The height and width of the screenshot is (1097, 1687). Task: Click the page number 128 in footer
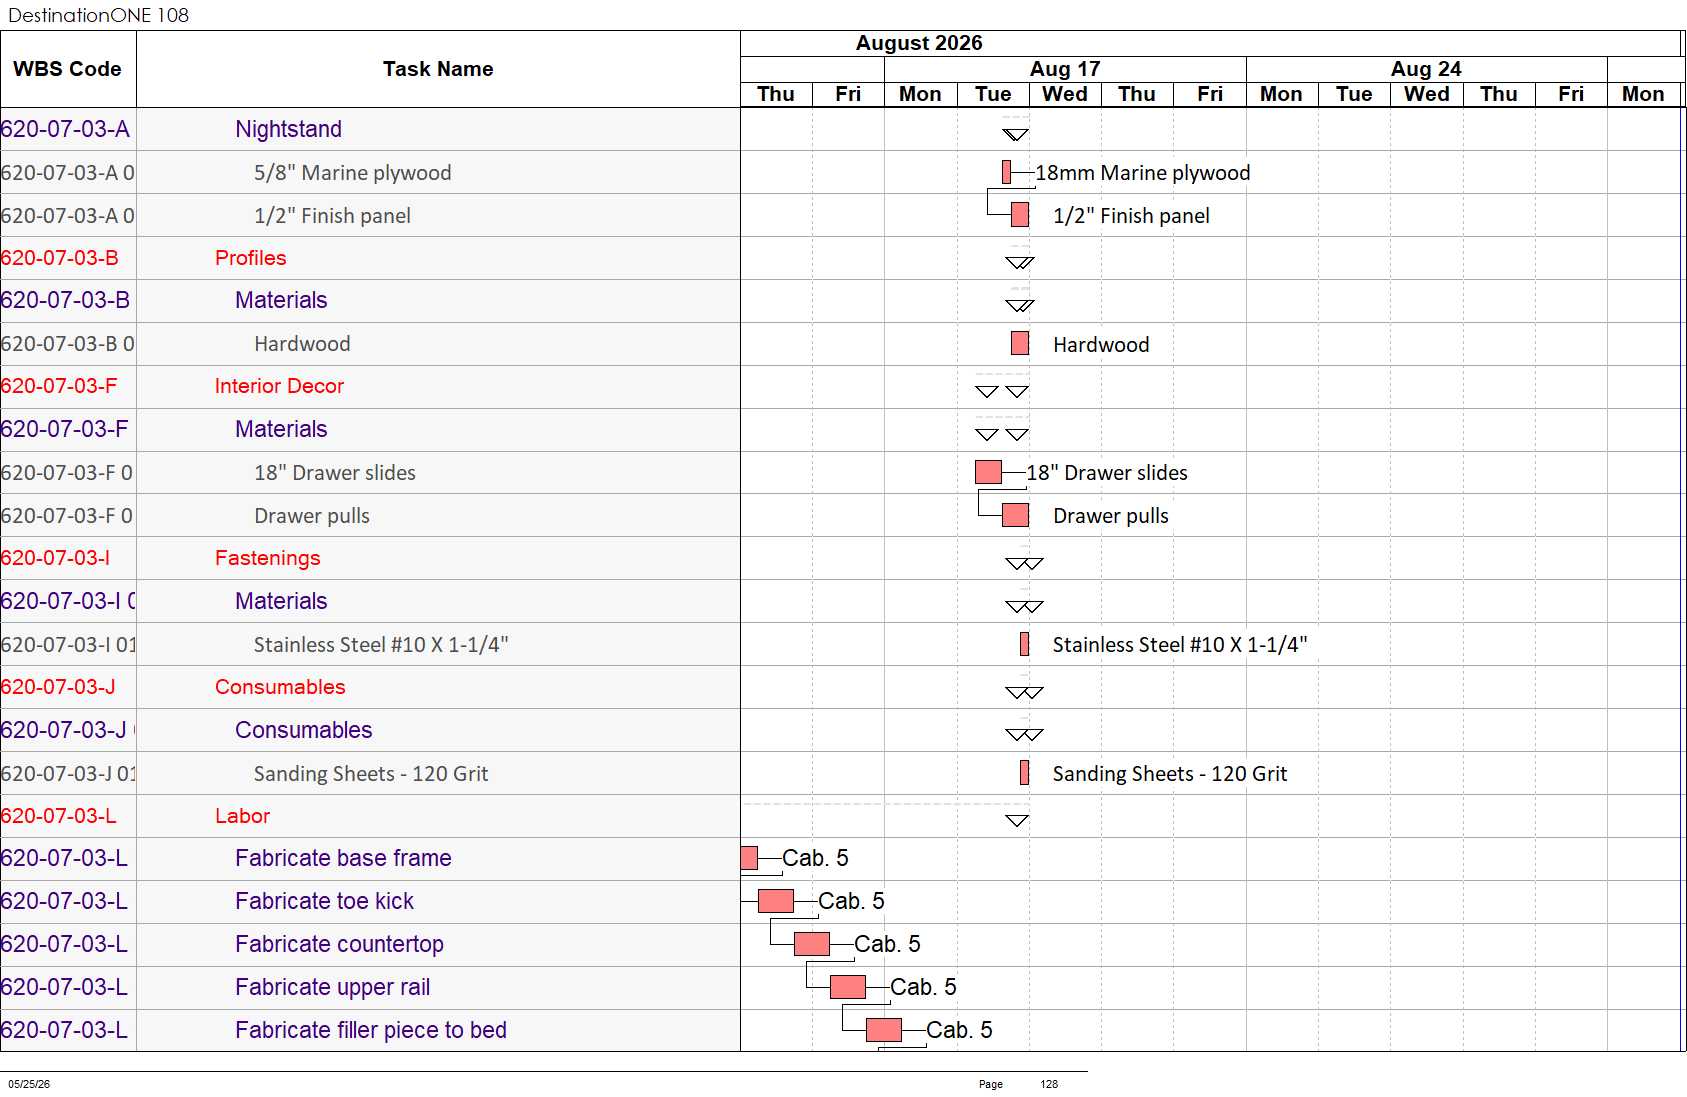1049,1084
